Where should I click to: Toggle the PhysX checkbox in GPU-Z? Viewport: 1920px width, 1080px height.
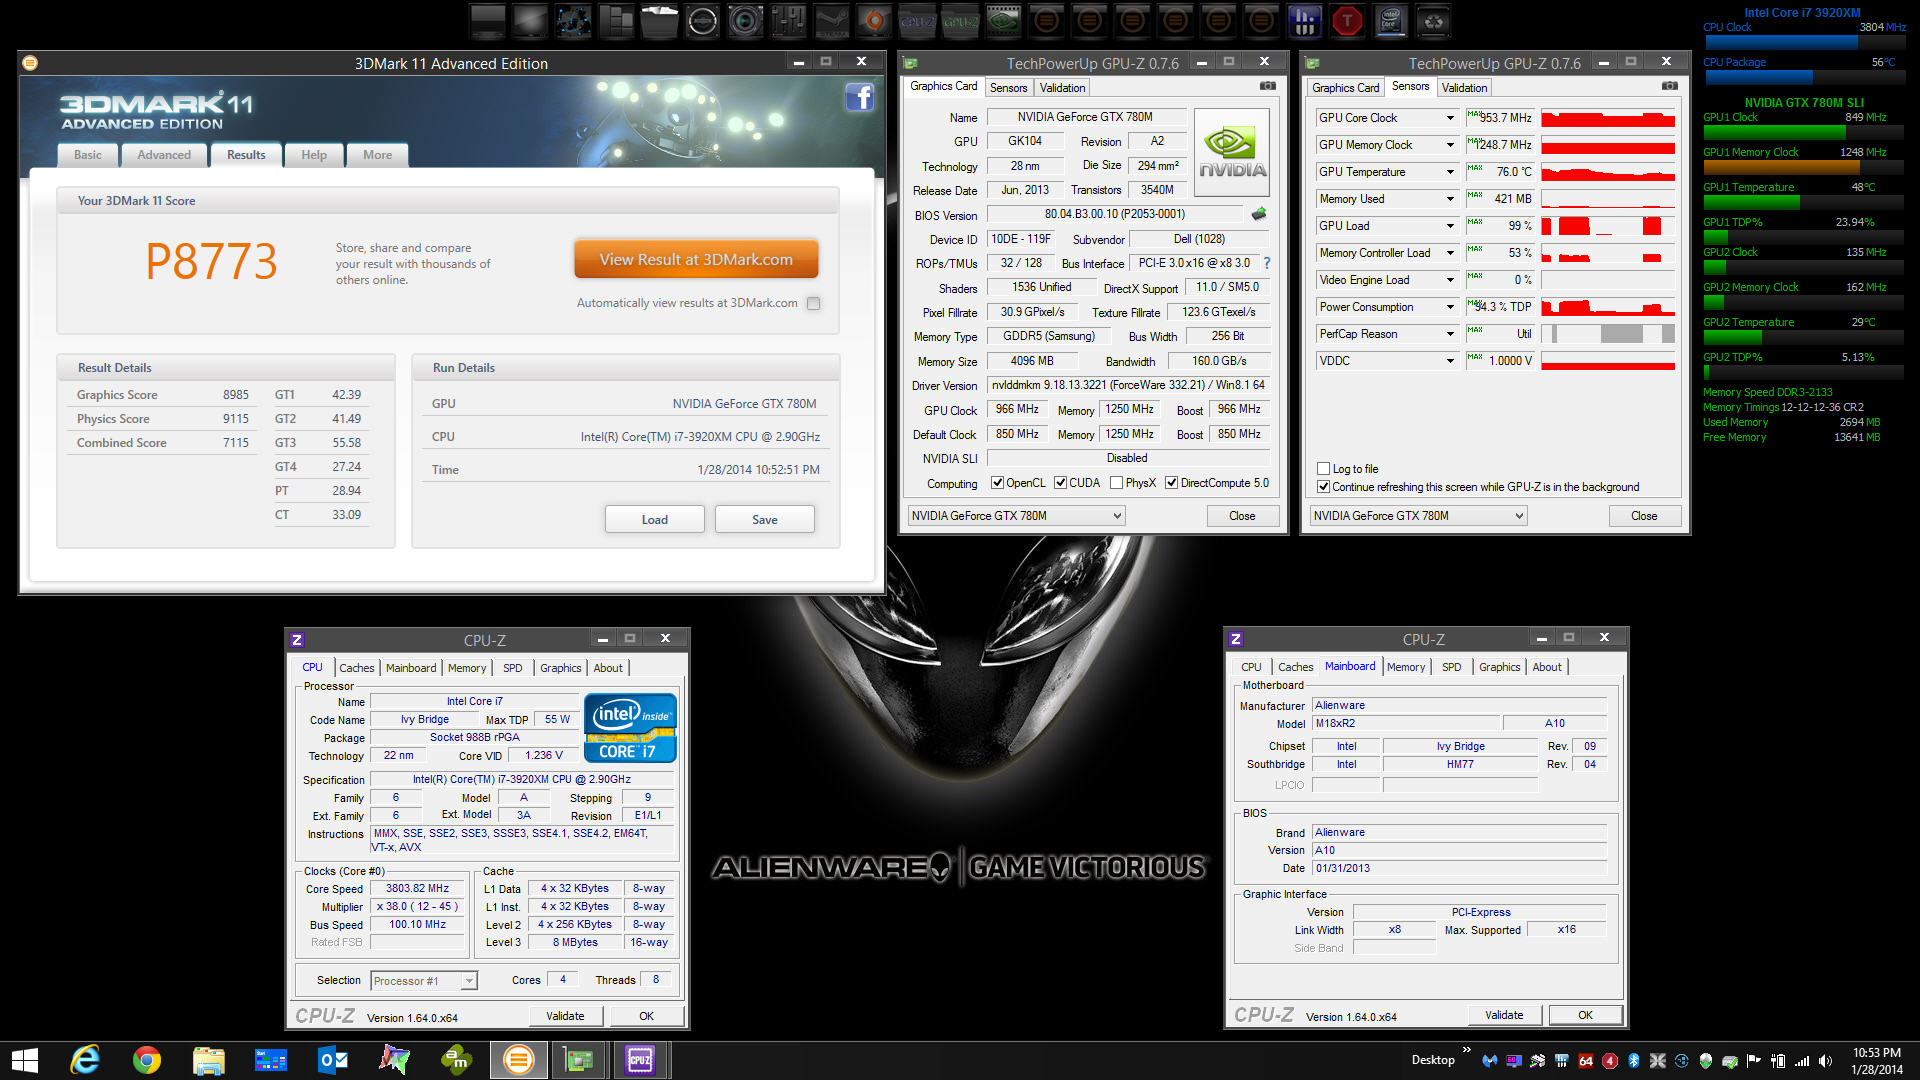coord(1116,483)
